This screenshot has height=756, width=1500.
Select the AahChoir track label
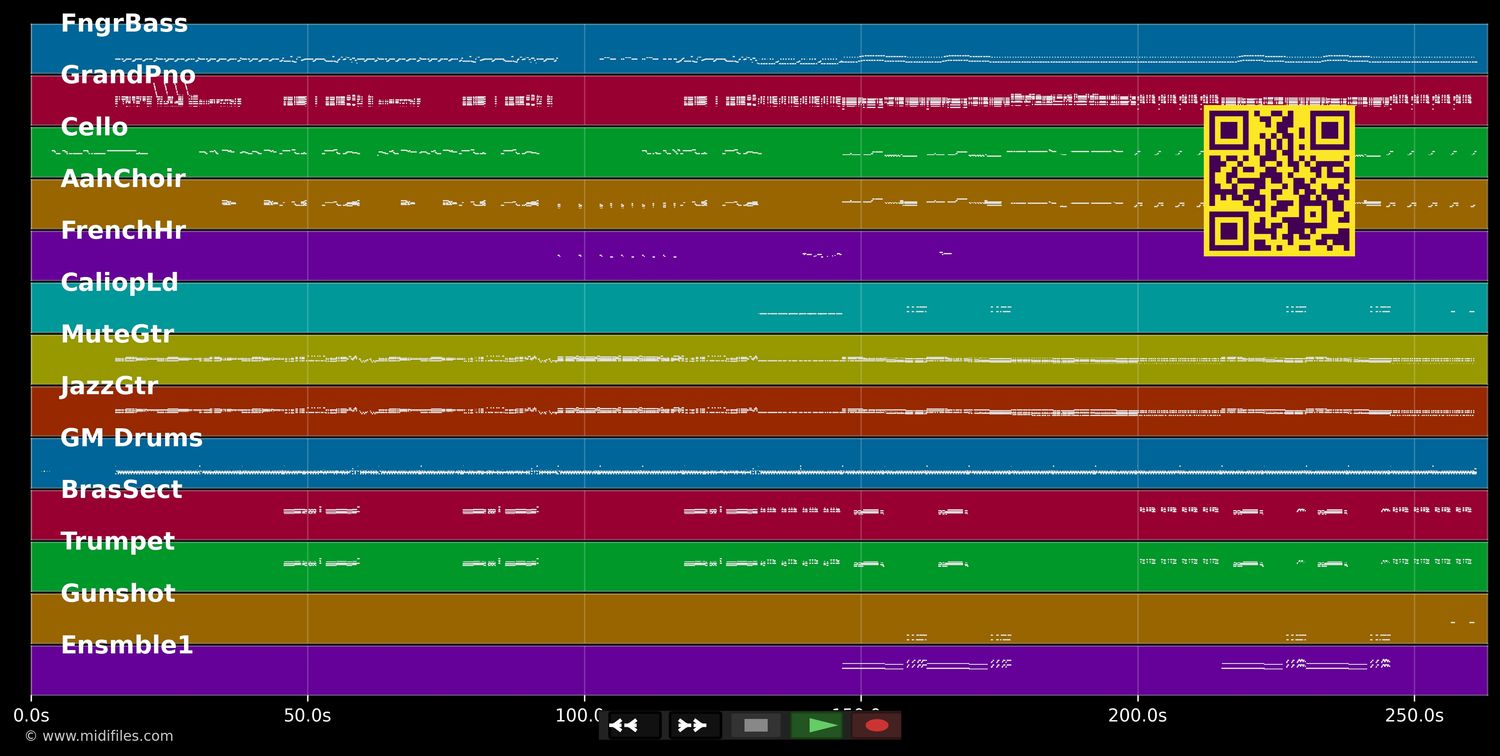123,178
